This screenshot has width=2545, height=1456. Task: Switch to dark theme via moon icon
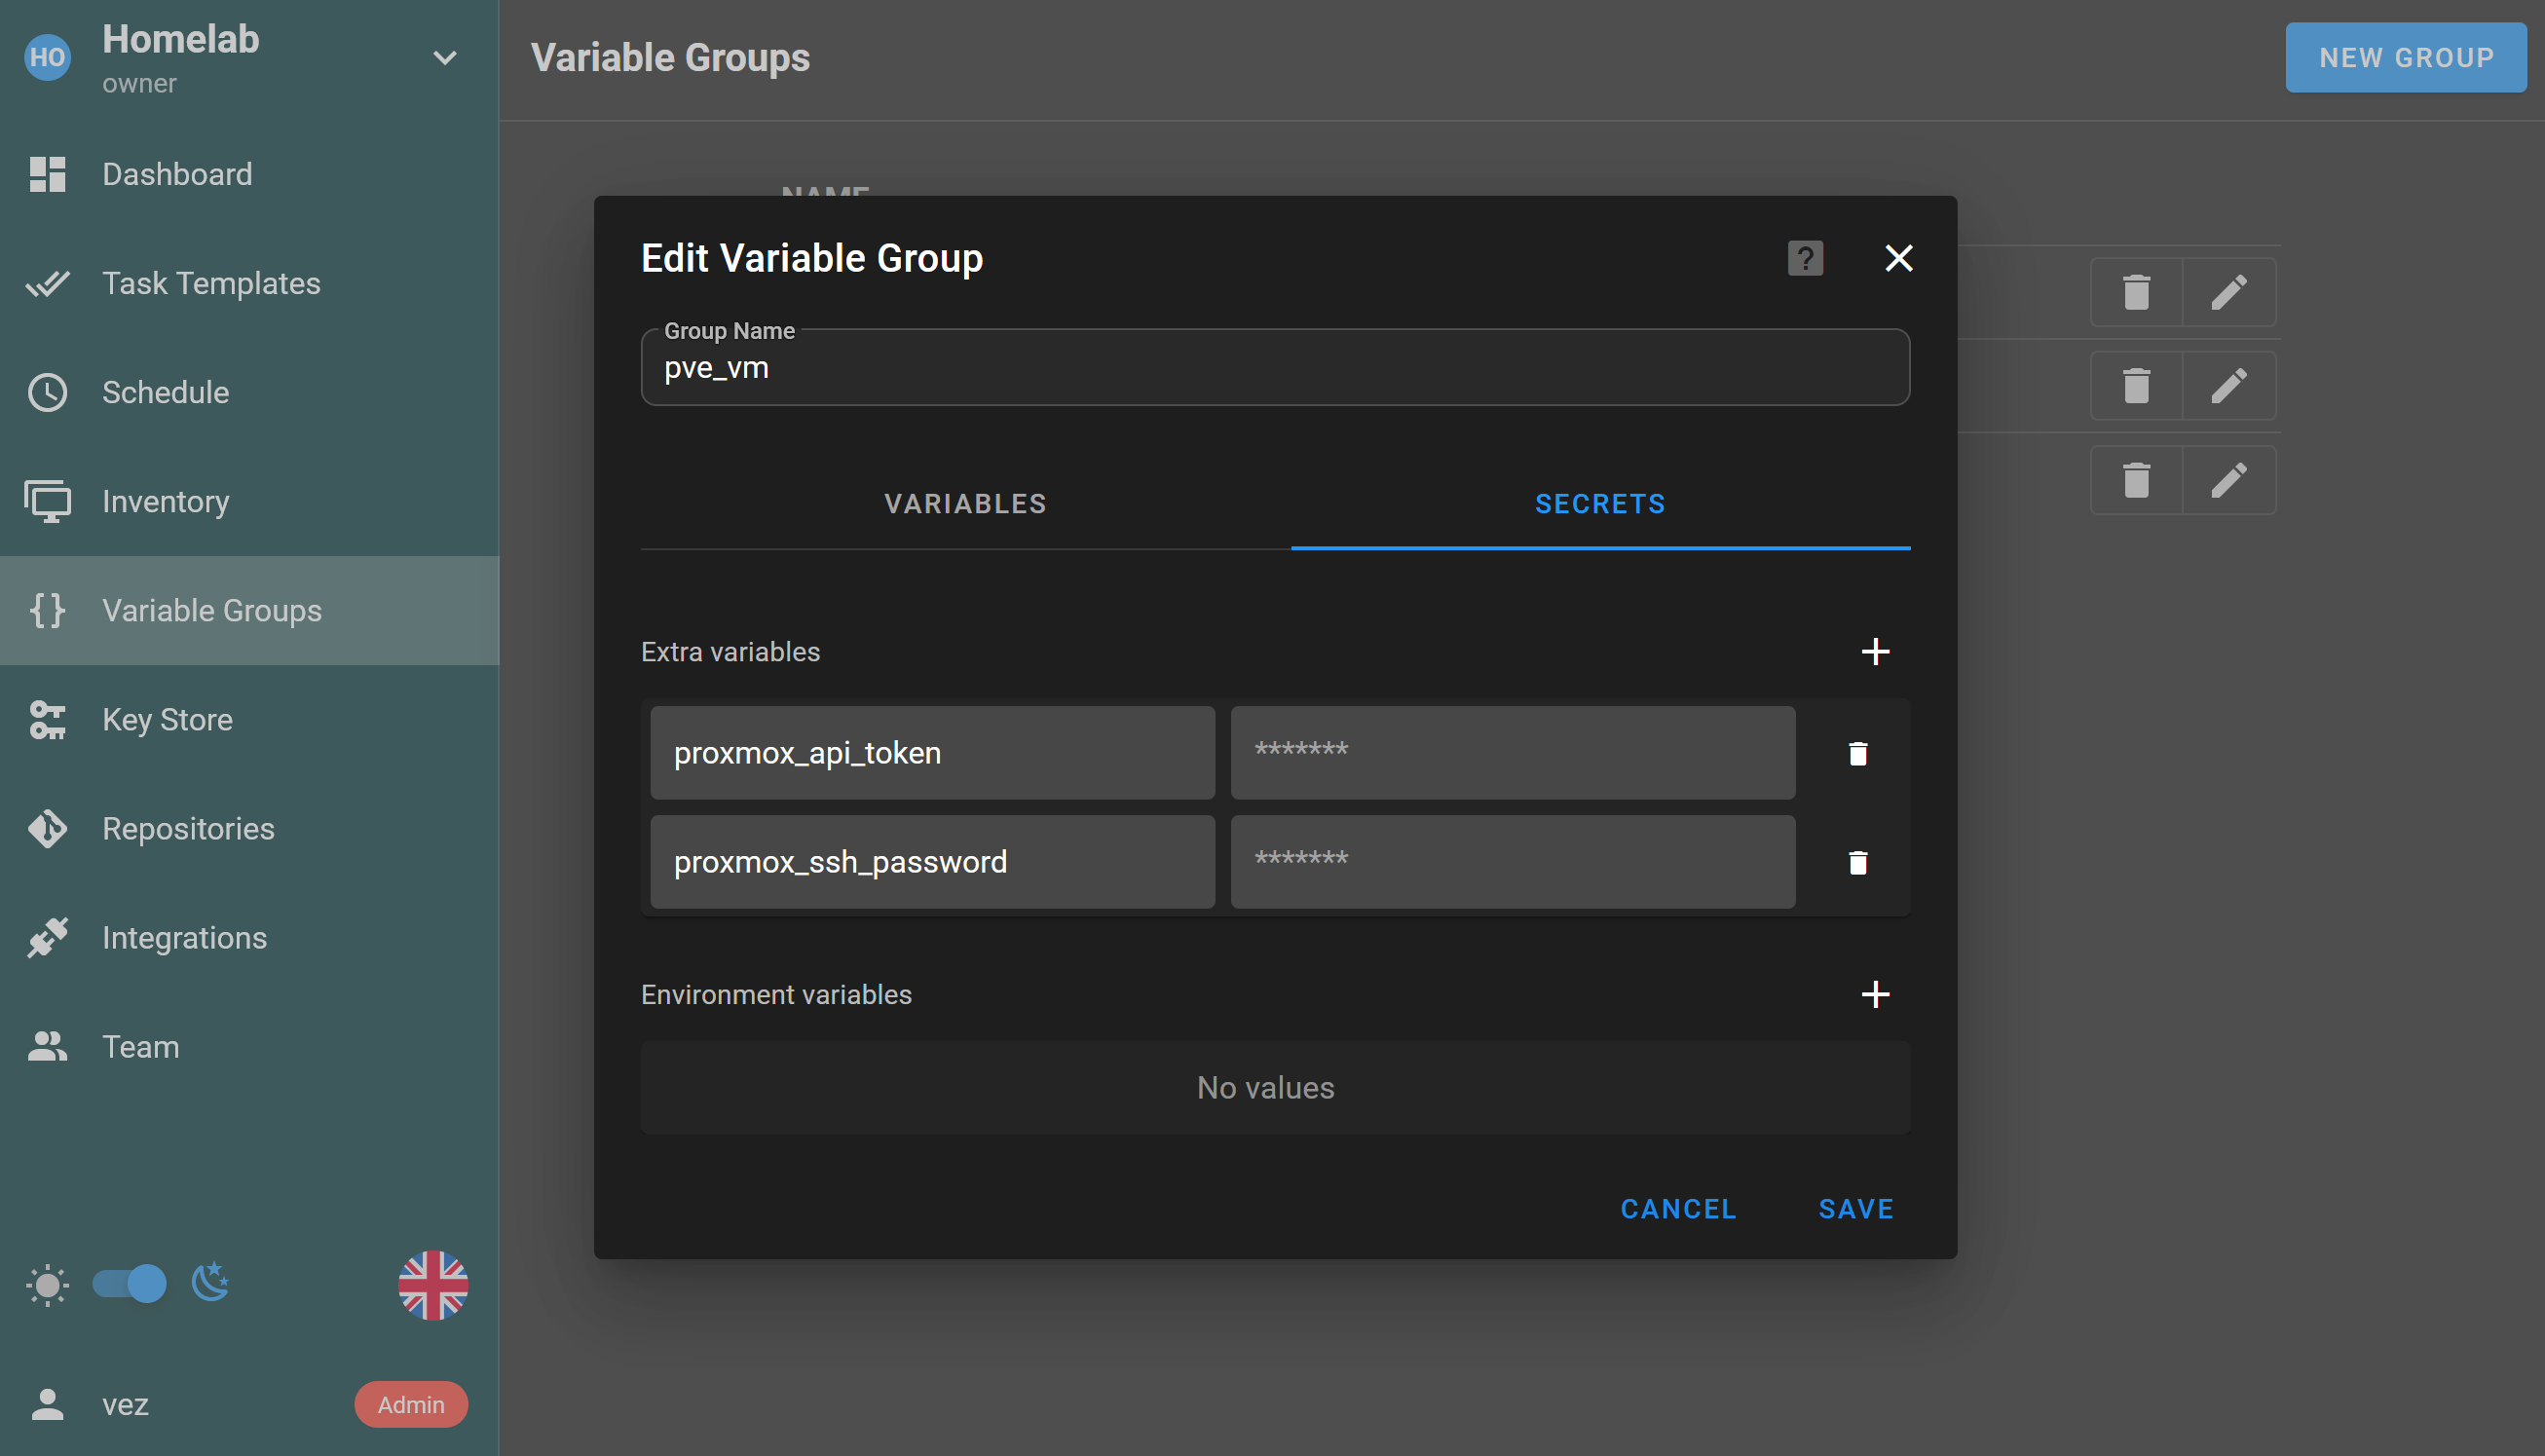tap(210, 1285)
